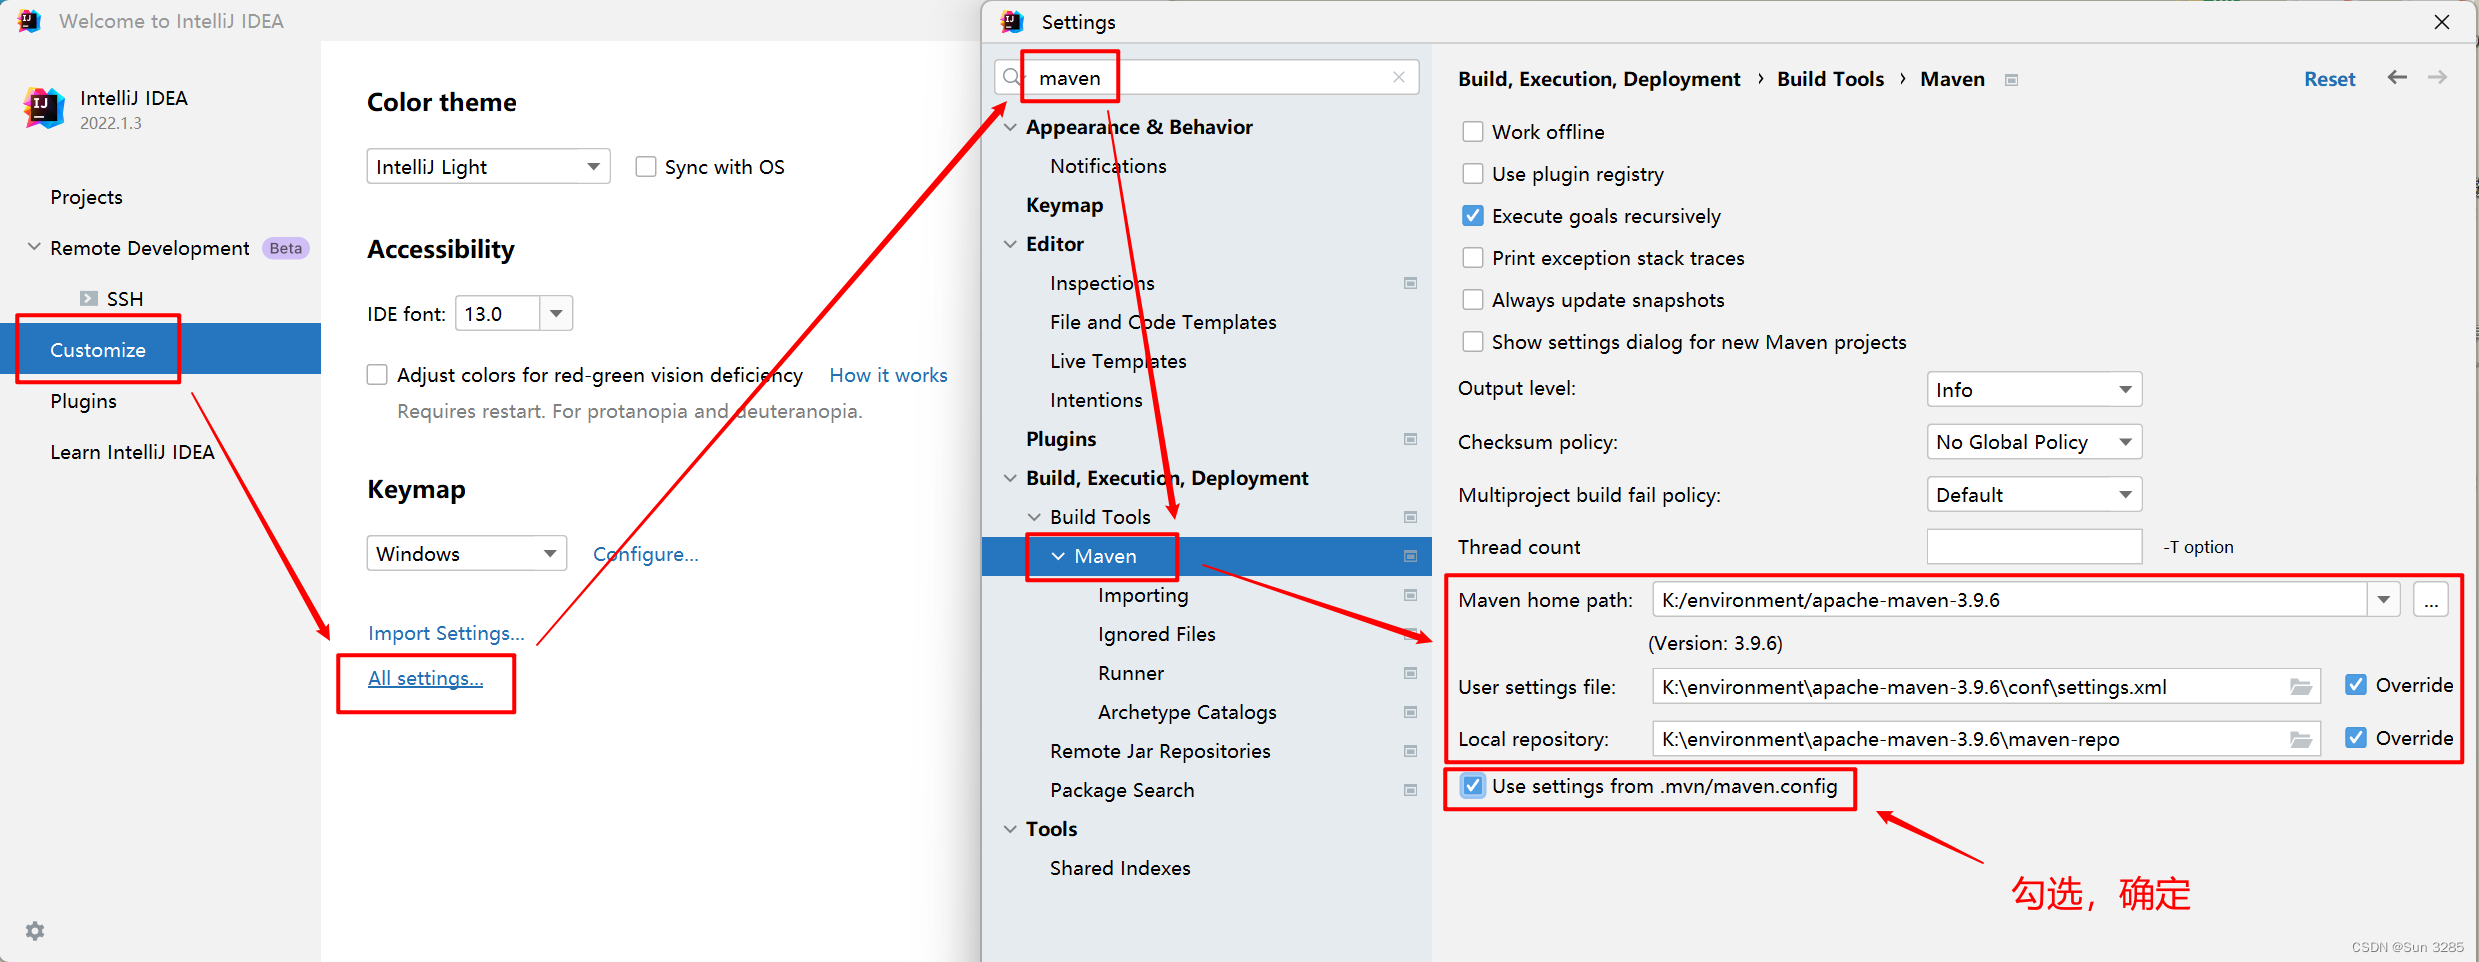Click the Import Settings... link
Image resolution: width=2479 pixels, height=962 pixels.
coord(446,633)
